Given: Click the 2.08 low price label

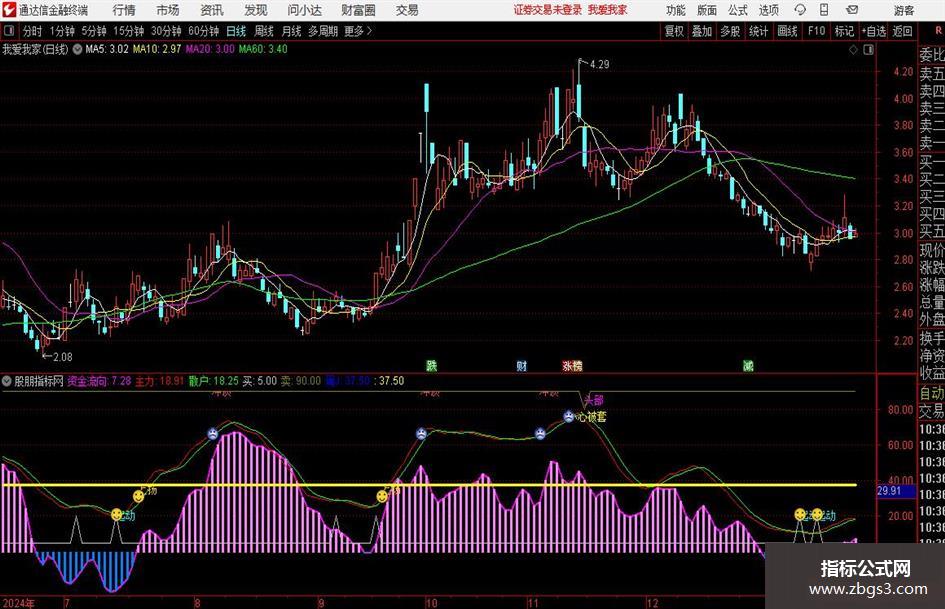Looking at the screenshot, I should pos(63,357).
